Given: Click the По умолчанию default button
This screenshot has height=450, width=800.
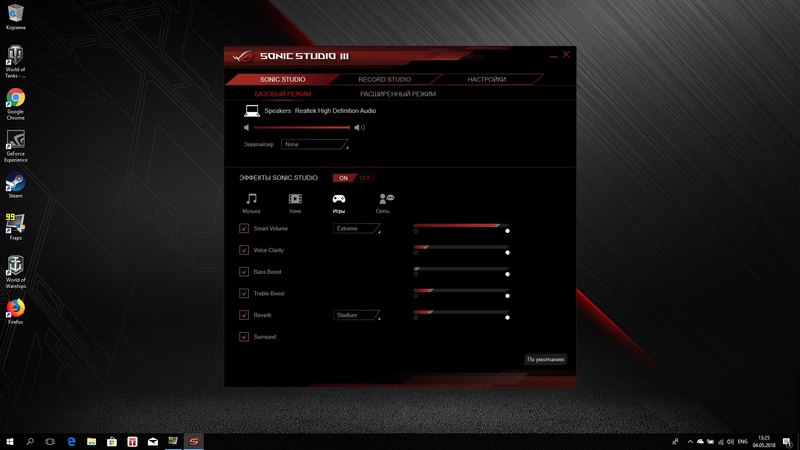Looking at the screenshot, I should click(545, 359).
